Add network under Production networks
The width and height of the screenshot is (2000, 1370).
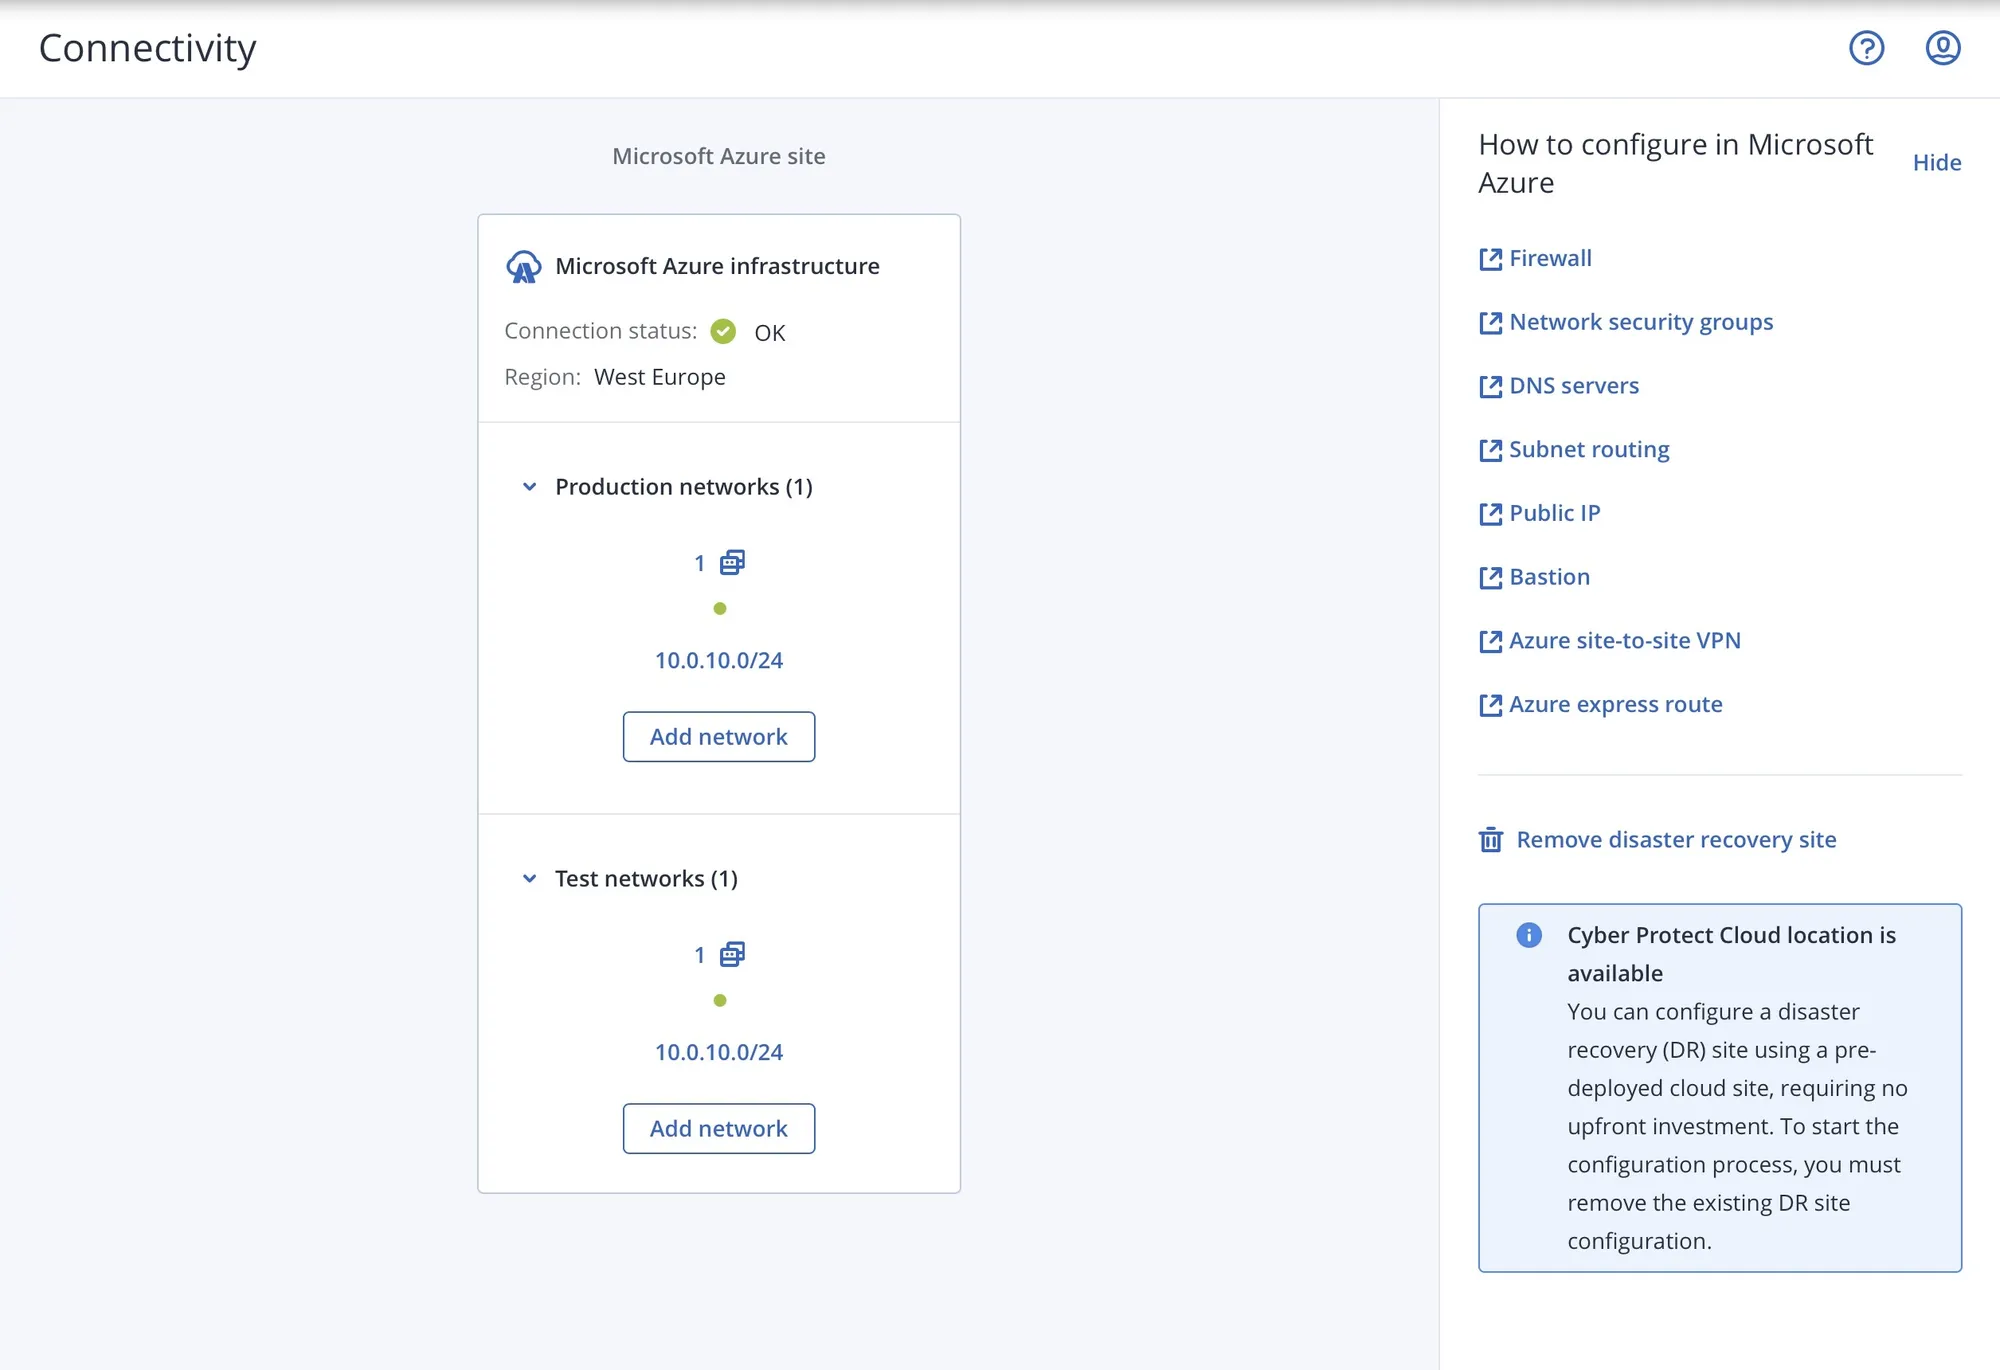coord(718,737)
